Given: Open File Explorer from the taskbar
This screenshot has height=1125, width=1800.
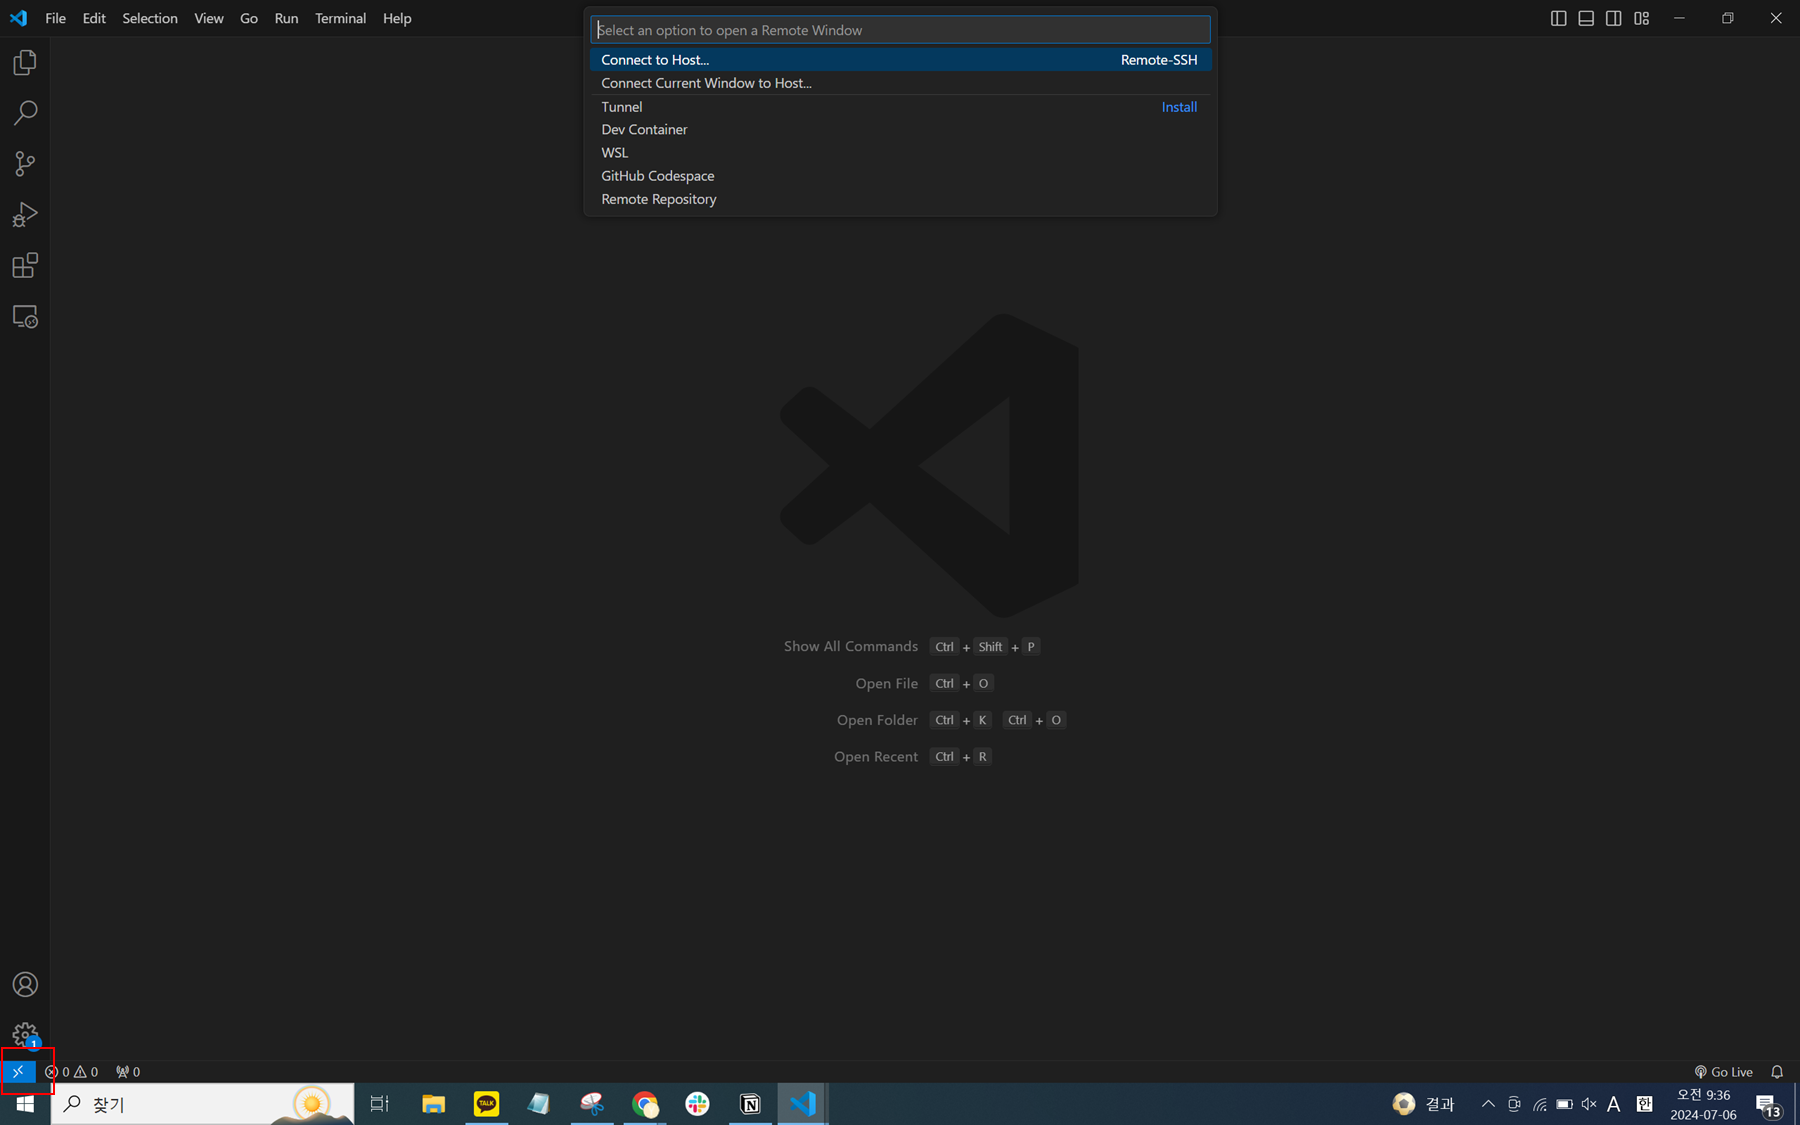Looking at the screenshot, I should point(433,1104).
